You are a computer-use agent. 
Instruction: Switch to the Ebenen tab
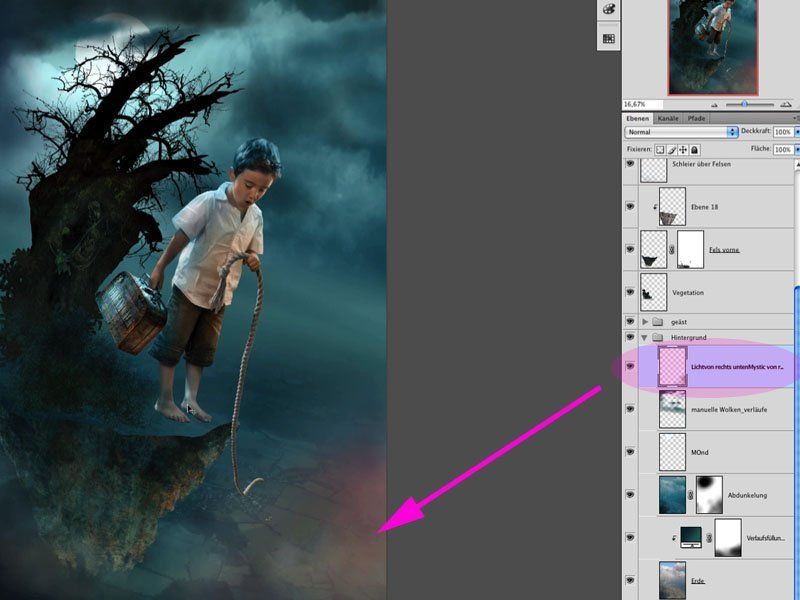click(637, 118)
